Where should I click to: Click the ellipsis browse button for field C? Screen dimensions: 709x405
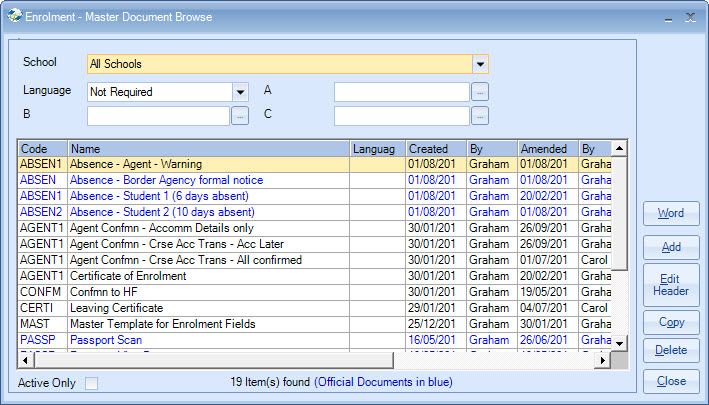click(480, 116)
